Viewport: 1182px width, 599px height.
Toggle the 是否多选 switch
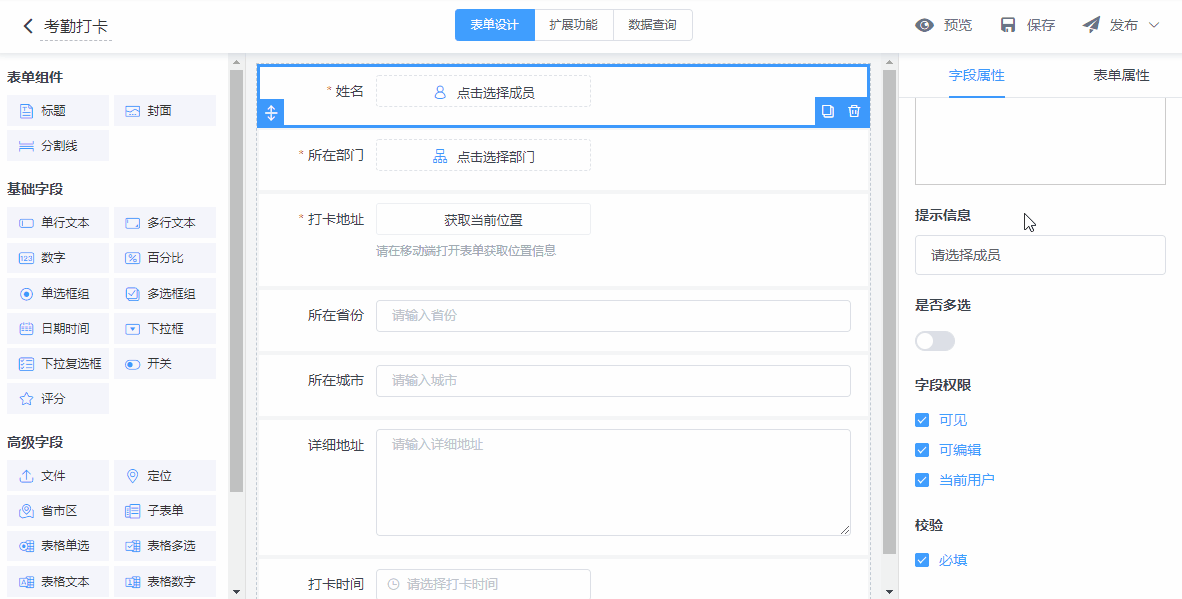(x=935, y=341)
